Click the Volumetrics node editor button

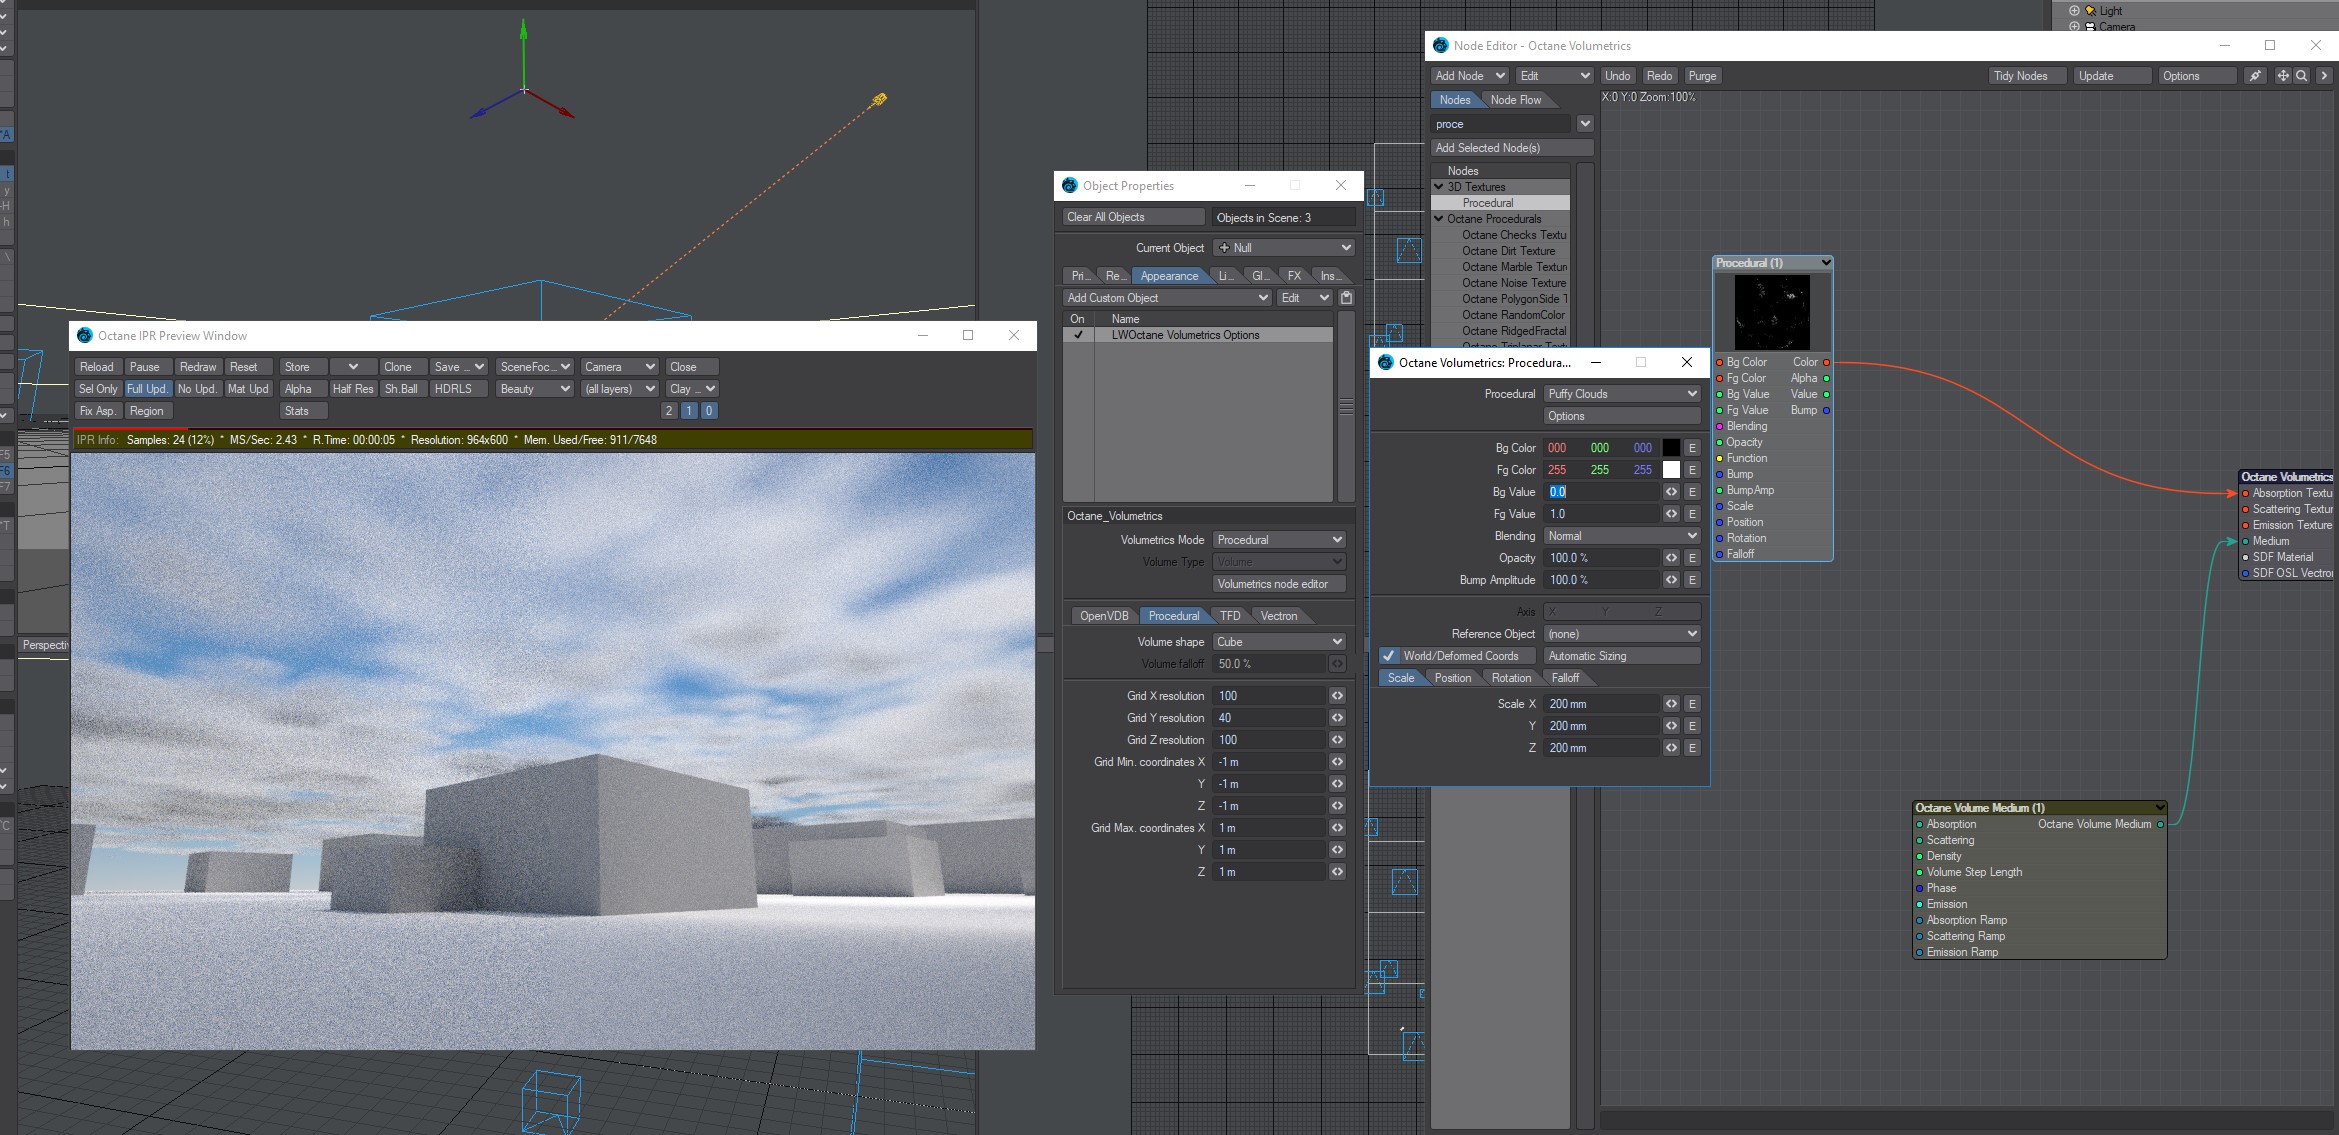[1279, 584]
